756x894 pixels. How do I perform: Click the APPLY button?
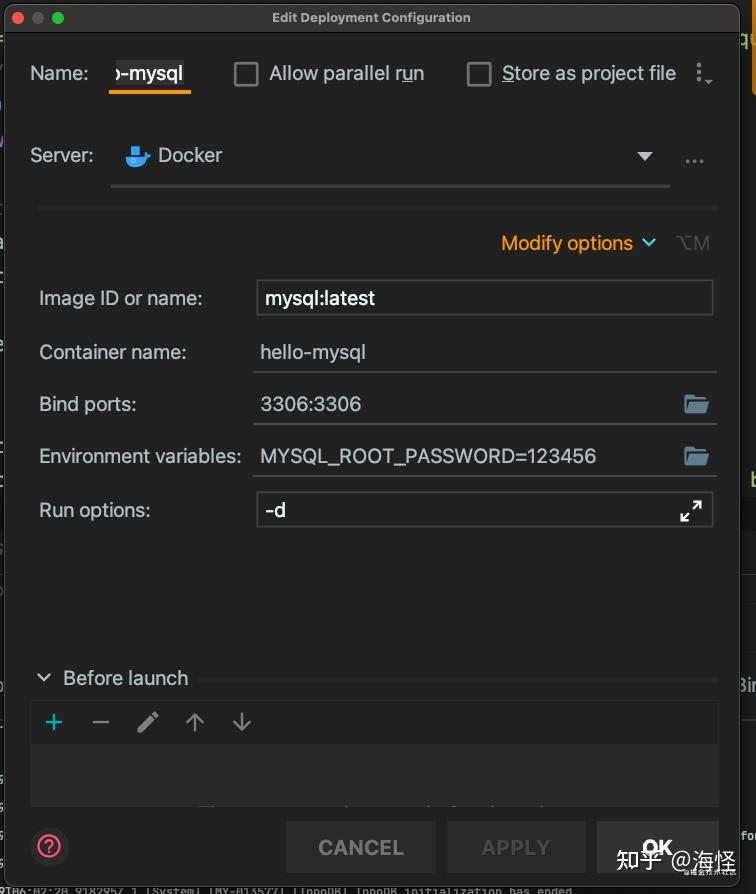pos(516,847)
